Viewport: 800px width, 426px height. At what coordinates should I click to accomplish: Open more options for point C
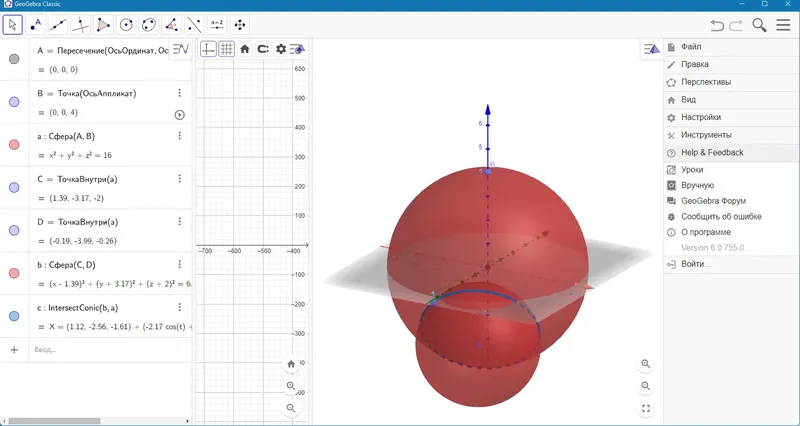[x=180, y=179]
